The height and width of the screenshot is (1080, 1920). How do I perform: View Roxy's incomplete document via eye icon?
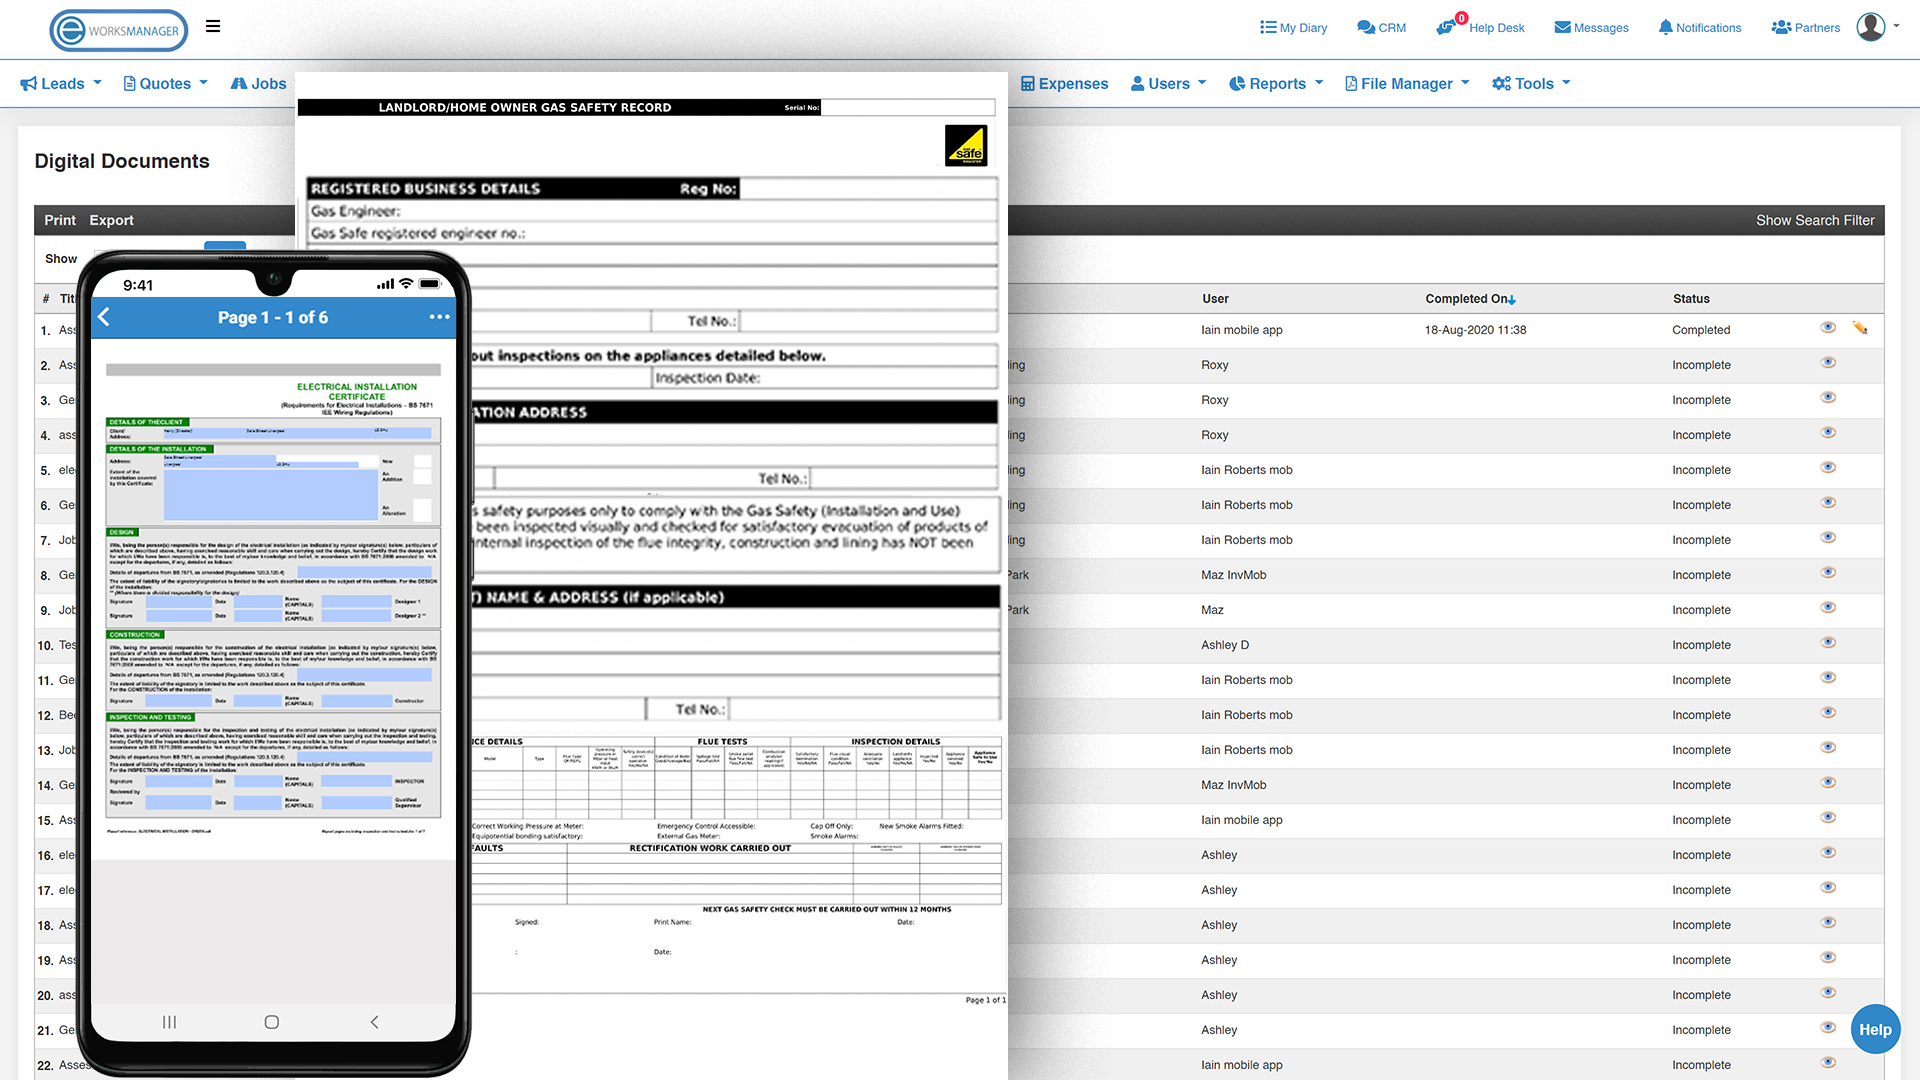click(1828, 362)
